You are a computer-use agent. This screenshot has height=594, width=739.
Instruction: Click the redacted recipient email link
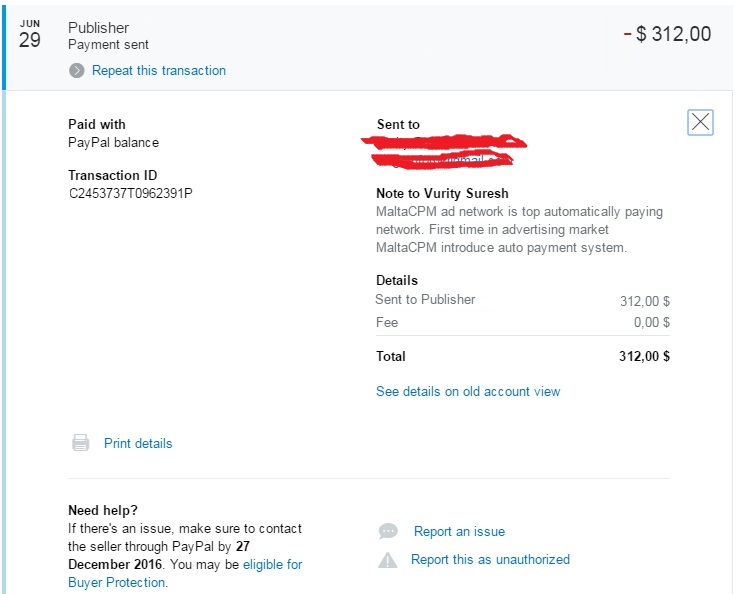(x=443, y=160)
